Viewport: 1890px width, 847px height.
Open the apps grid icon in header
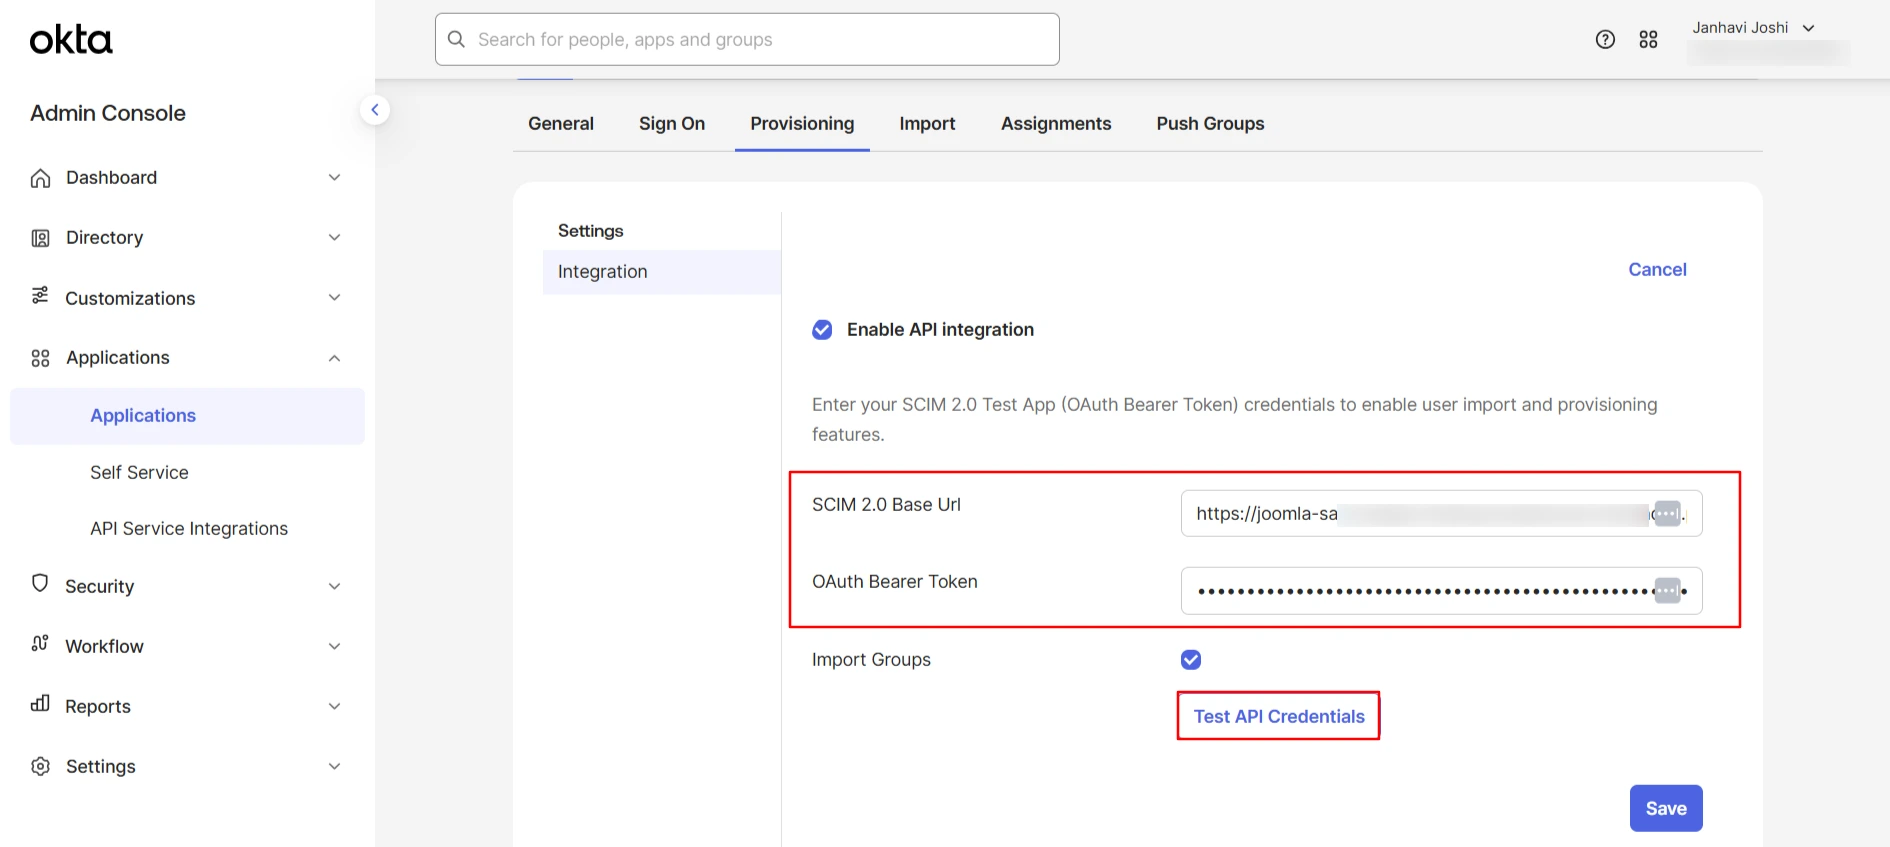(x=1648, y=39)
